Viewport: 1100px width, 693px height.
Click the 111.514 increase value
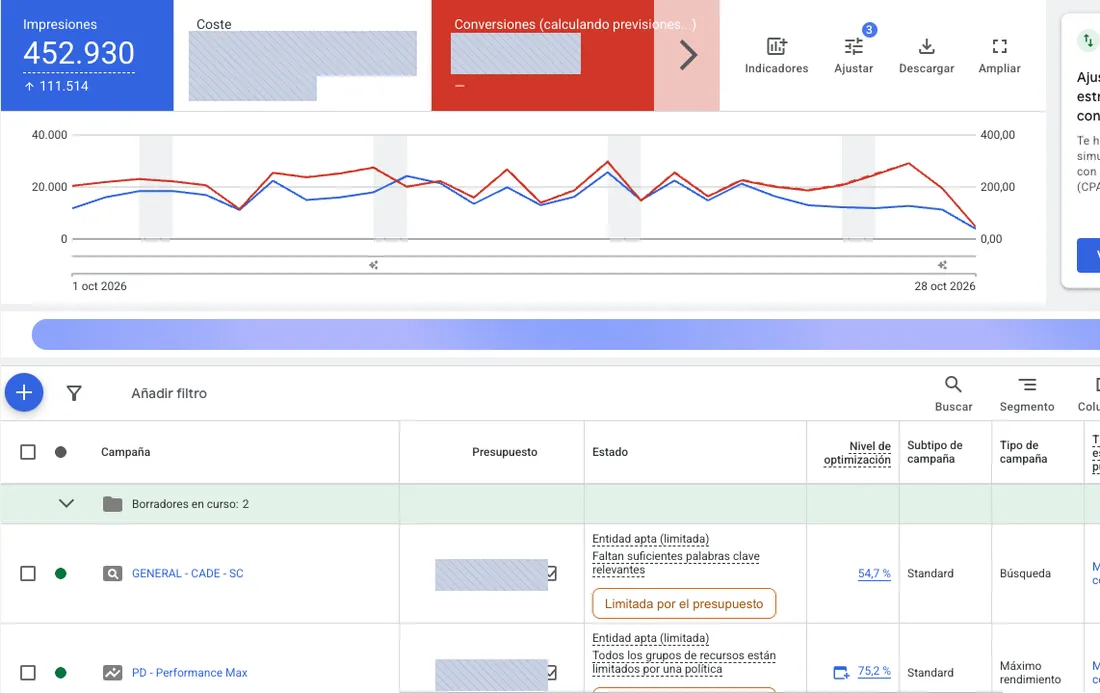56,86
